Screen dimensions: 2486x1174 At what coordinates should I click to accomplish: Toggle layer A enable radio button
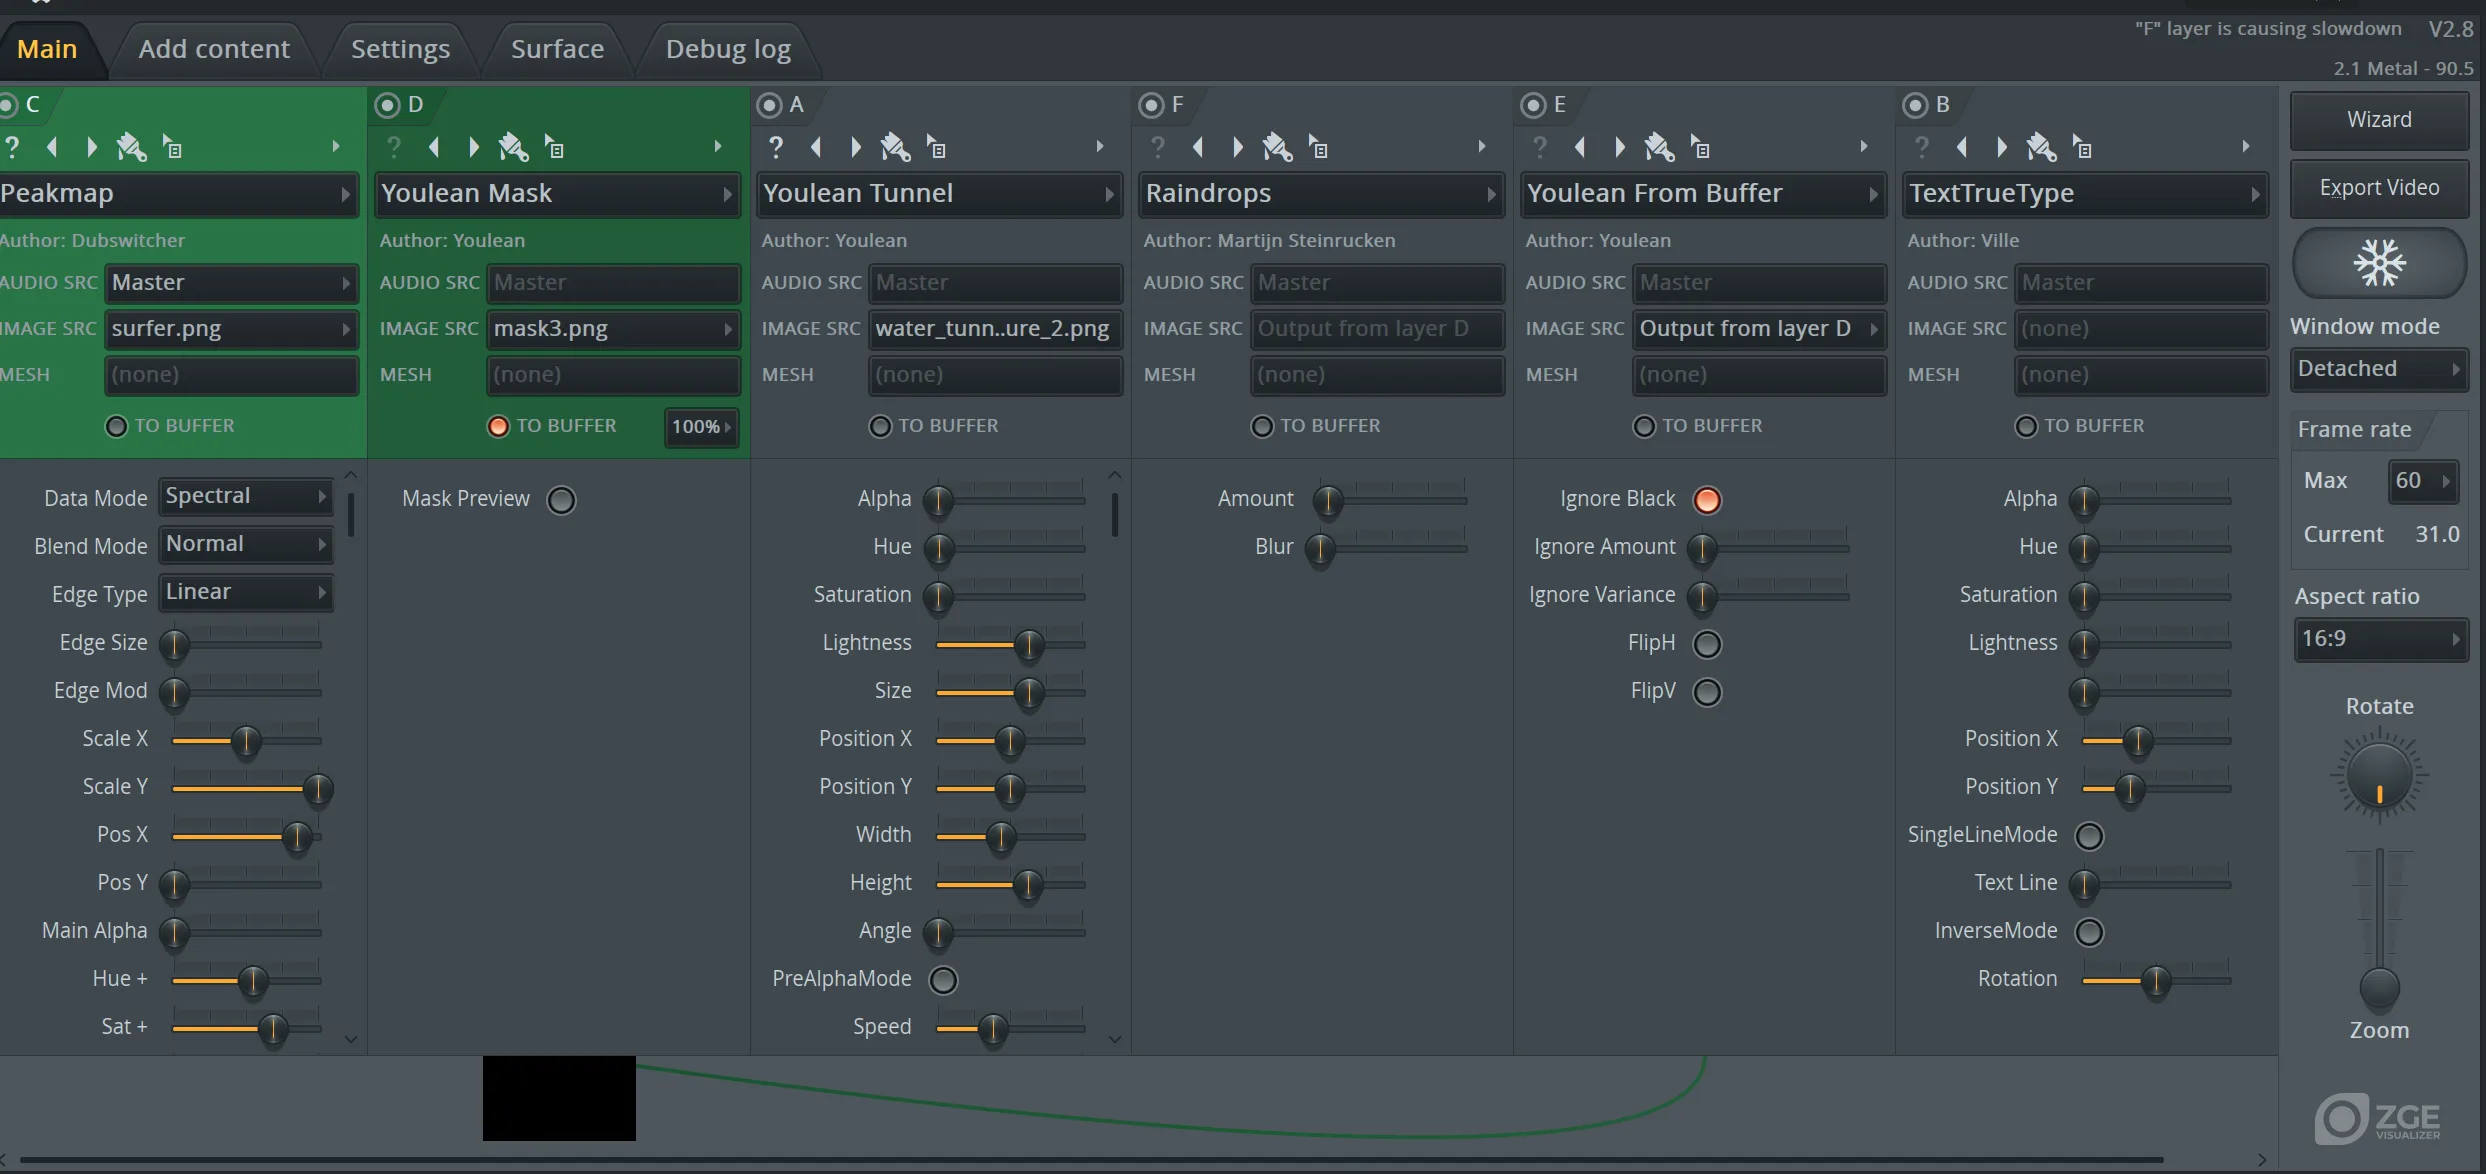click(x=769, y=105)
